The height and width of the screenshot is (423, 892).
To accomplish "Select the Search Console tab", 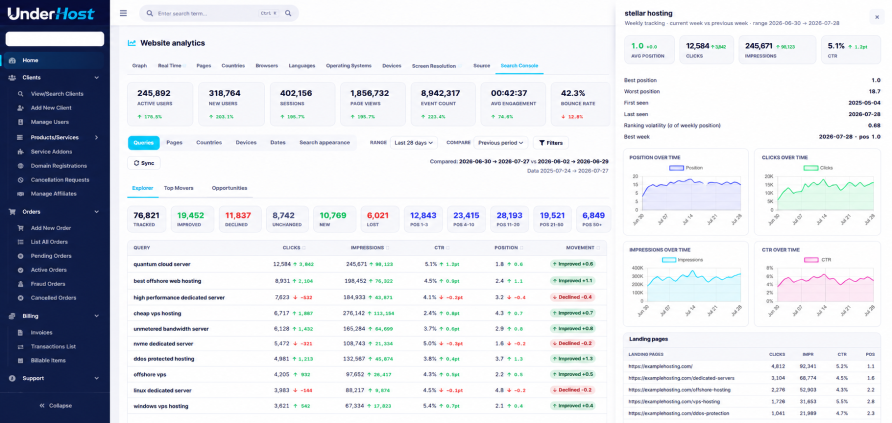I will click(519, 66).
